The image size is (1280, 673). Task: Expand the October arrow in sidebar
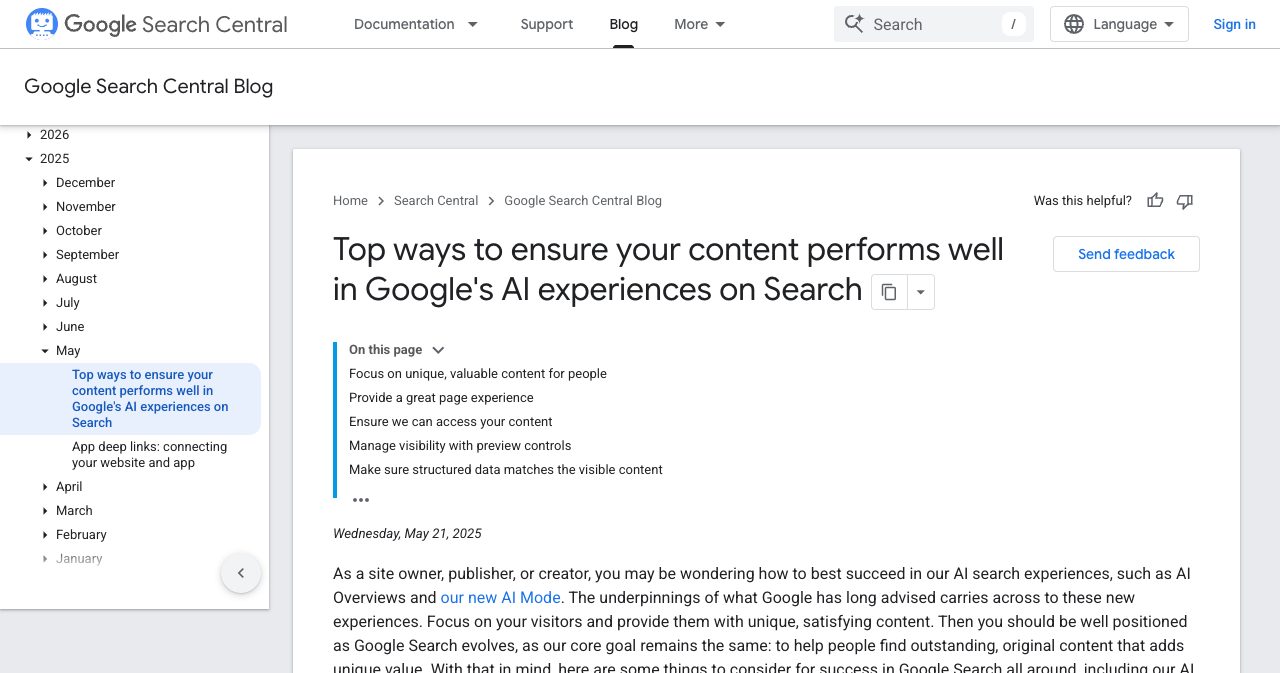tap(45, 231)
